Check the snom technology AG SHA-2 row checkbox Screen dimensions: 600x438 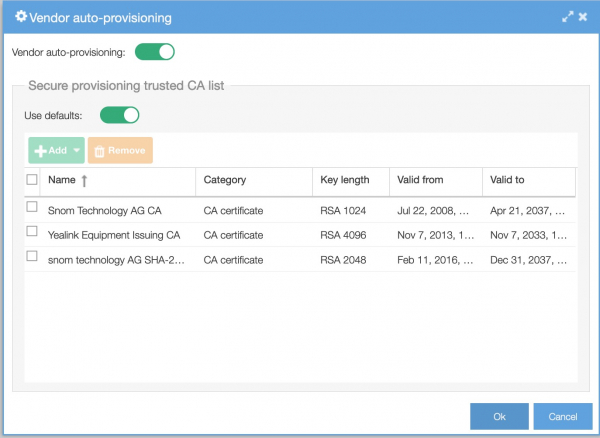point(32,256)
